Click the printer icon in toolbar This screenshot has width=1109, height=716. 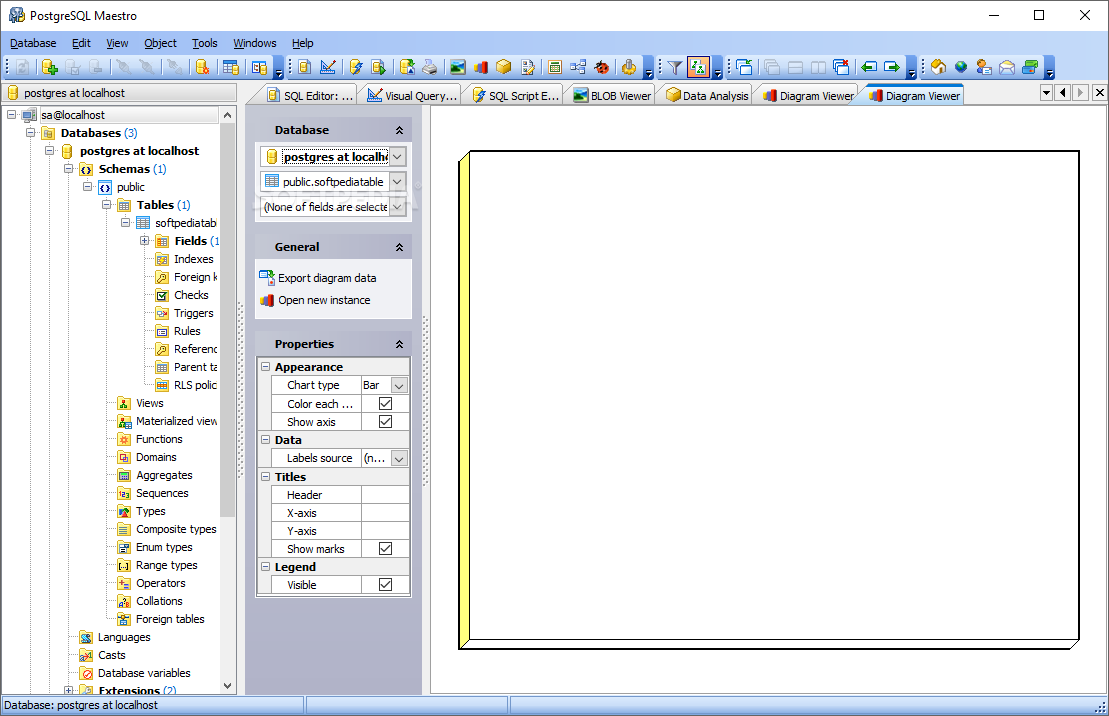(430, 67)
